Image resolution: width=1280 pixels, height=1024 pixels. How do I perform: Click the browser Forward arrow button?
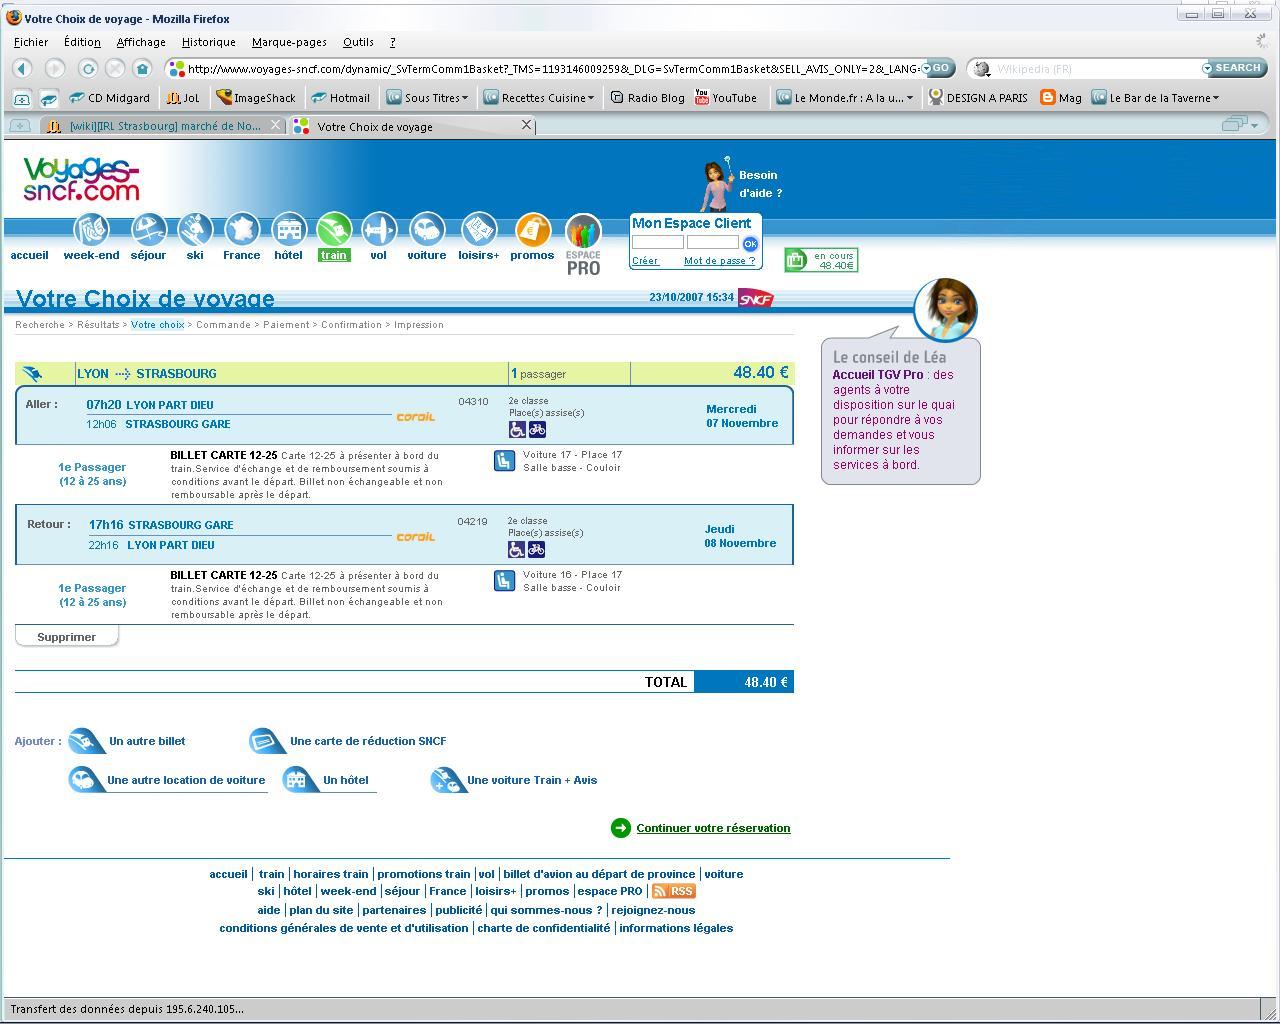[x=55, y=69]
